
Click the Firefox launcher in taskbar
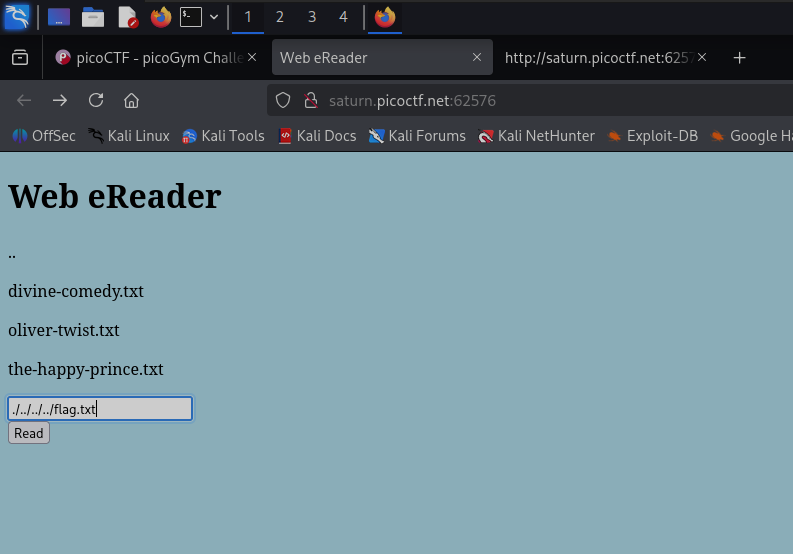160,17
